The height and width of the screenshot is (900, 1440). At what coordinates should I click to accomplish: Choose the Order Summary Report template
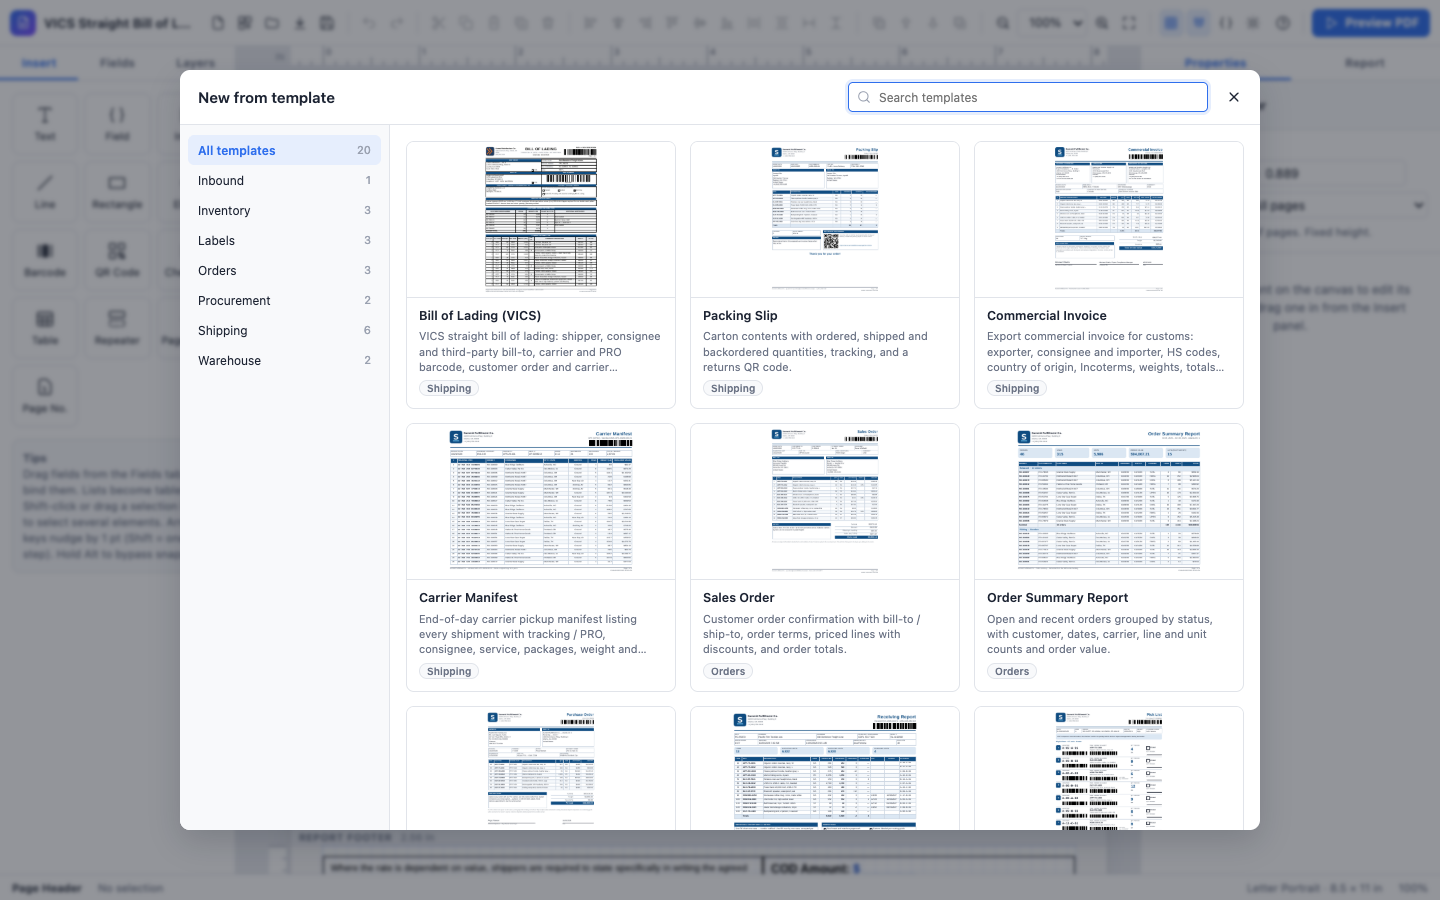tap(1109, 557)
